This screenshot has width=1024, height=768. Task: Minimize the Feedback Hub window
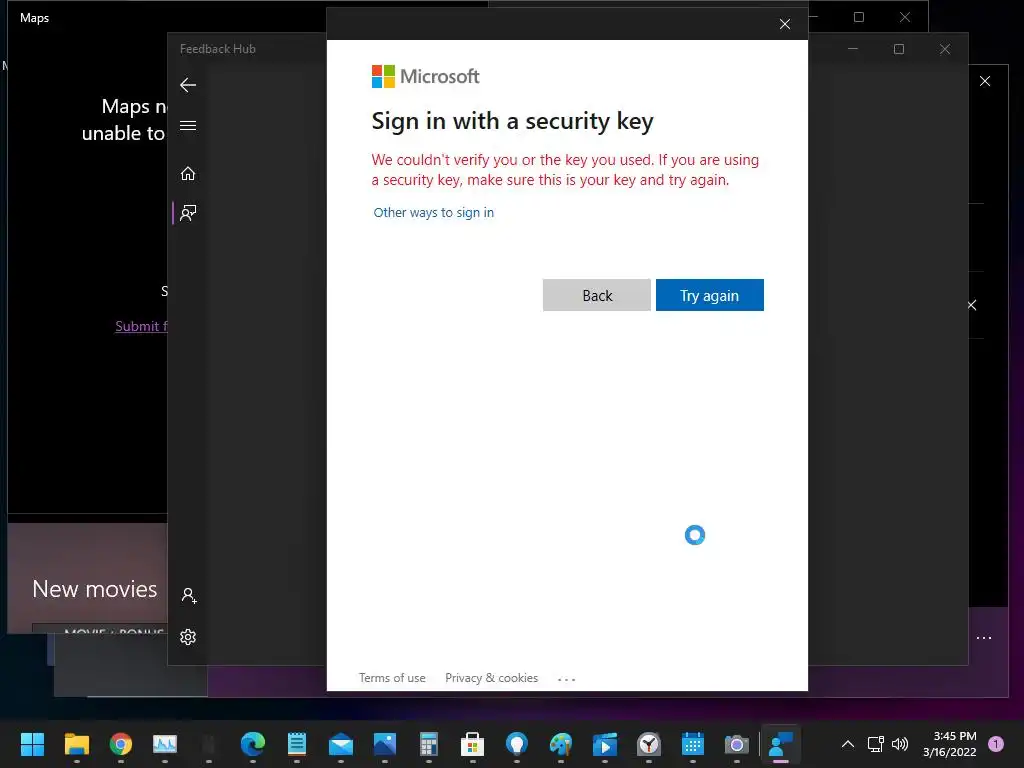click(853, 49)
